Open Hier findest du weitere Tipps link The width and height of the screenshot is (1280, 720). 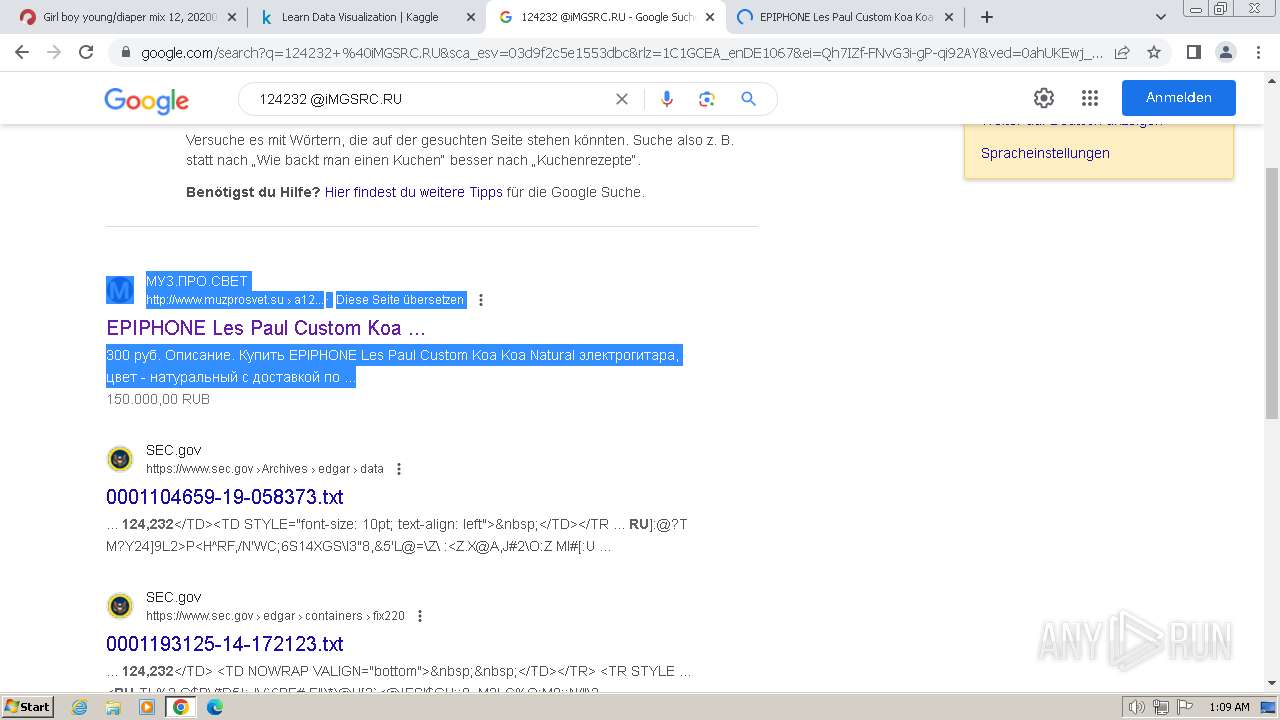tap(414, 192)
